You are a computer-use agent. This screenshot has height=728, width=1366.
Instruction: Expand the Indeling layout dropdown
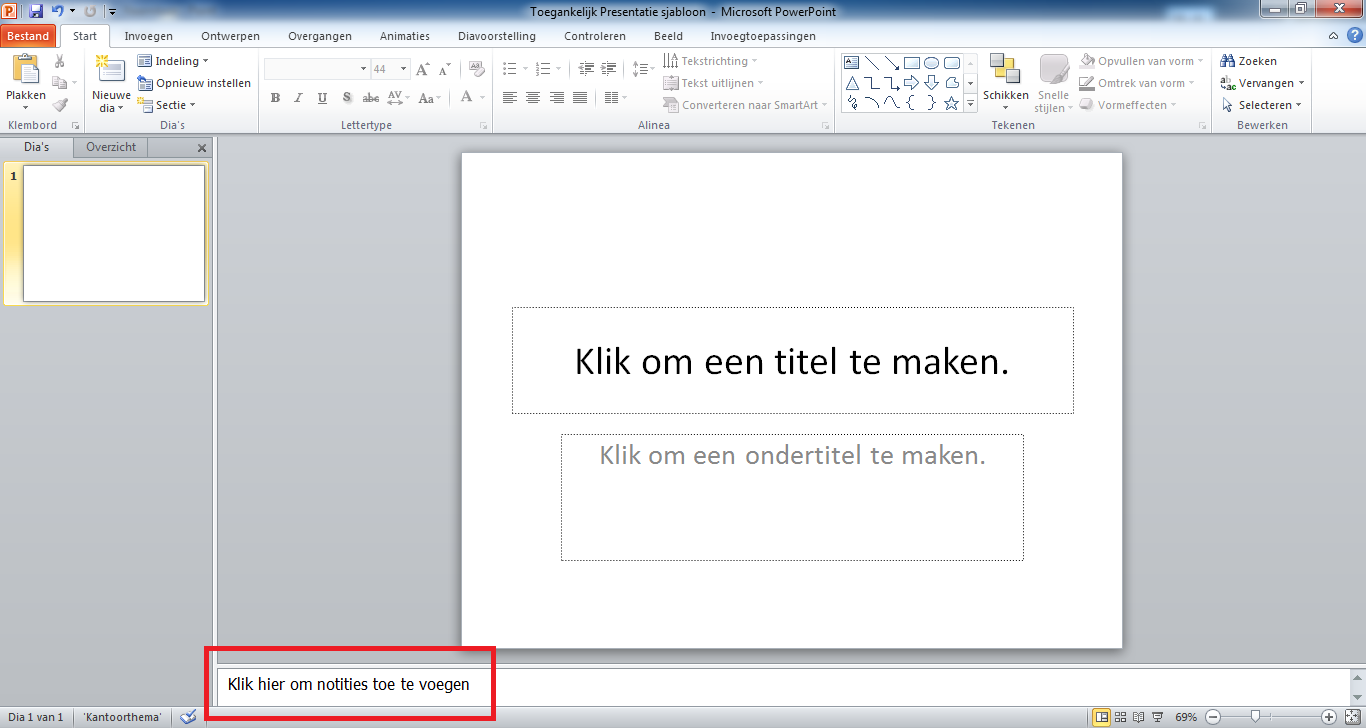click(x=173, y=61)
